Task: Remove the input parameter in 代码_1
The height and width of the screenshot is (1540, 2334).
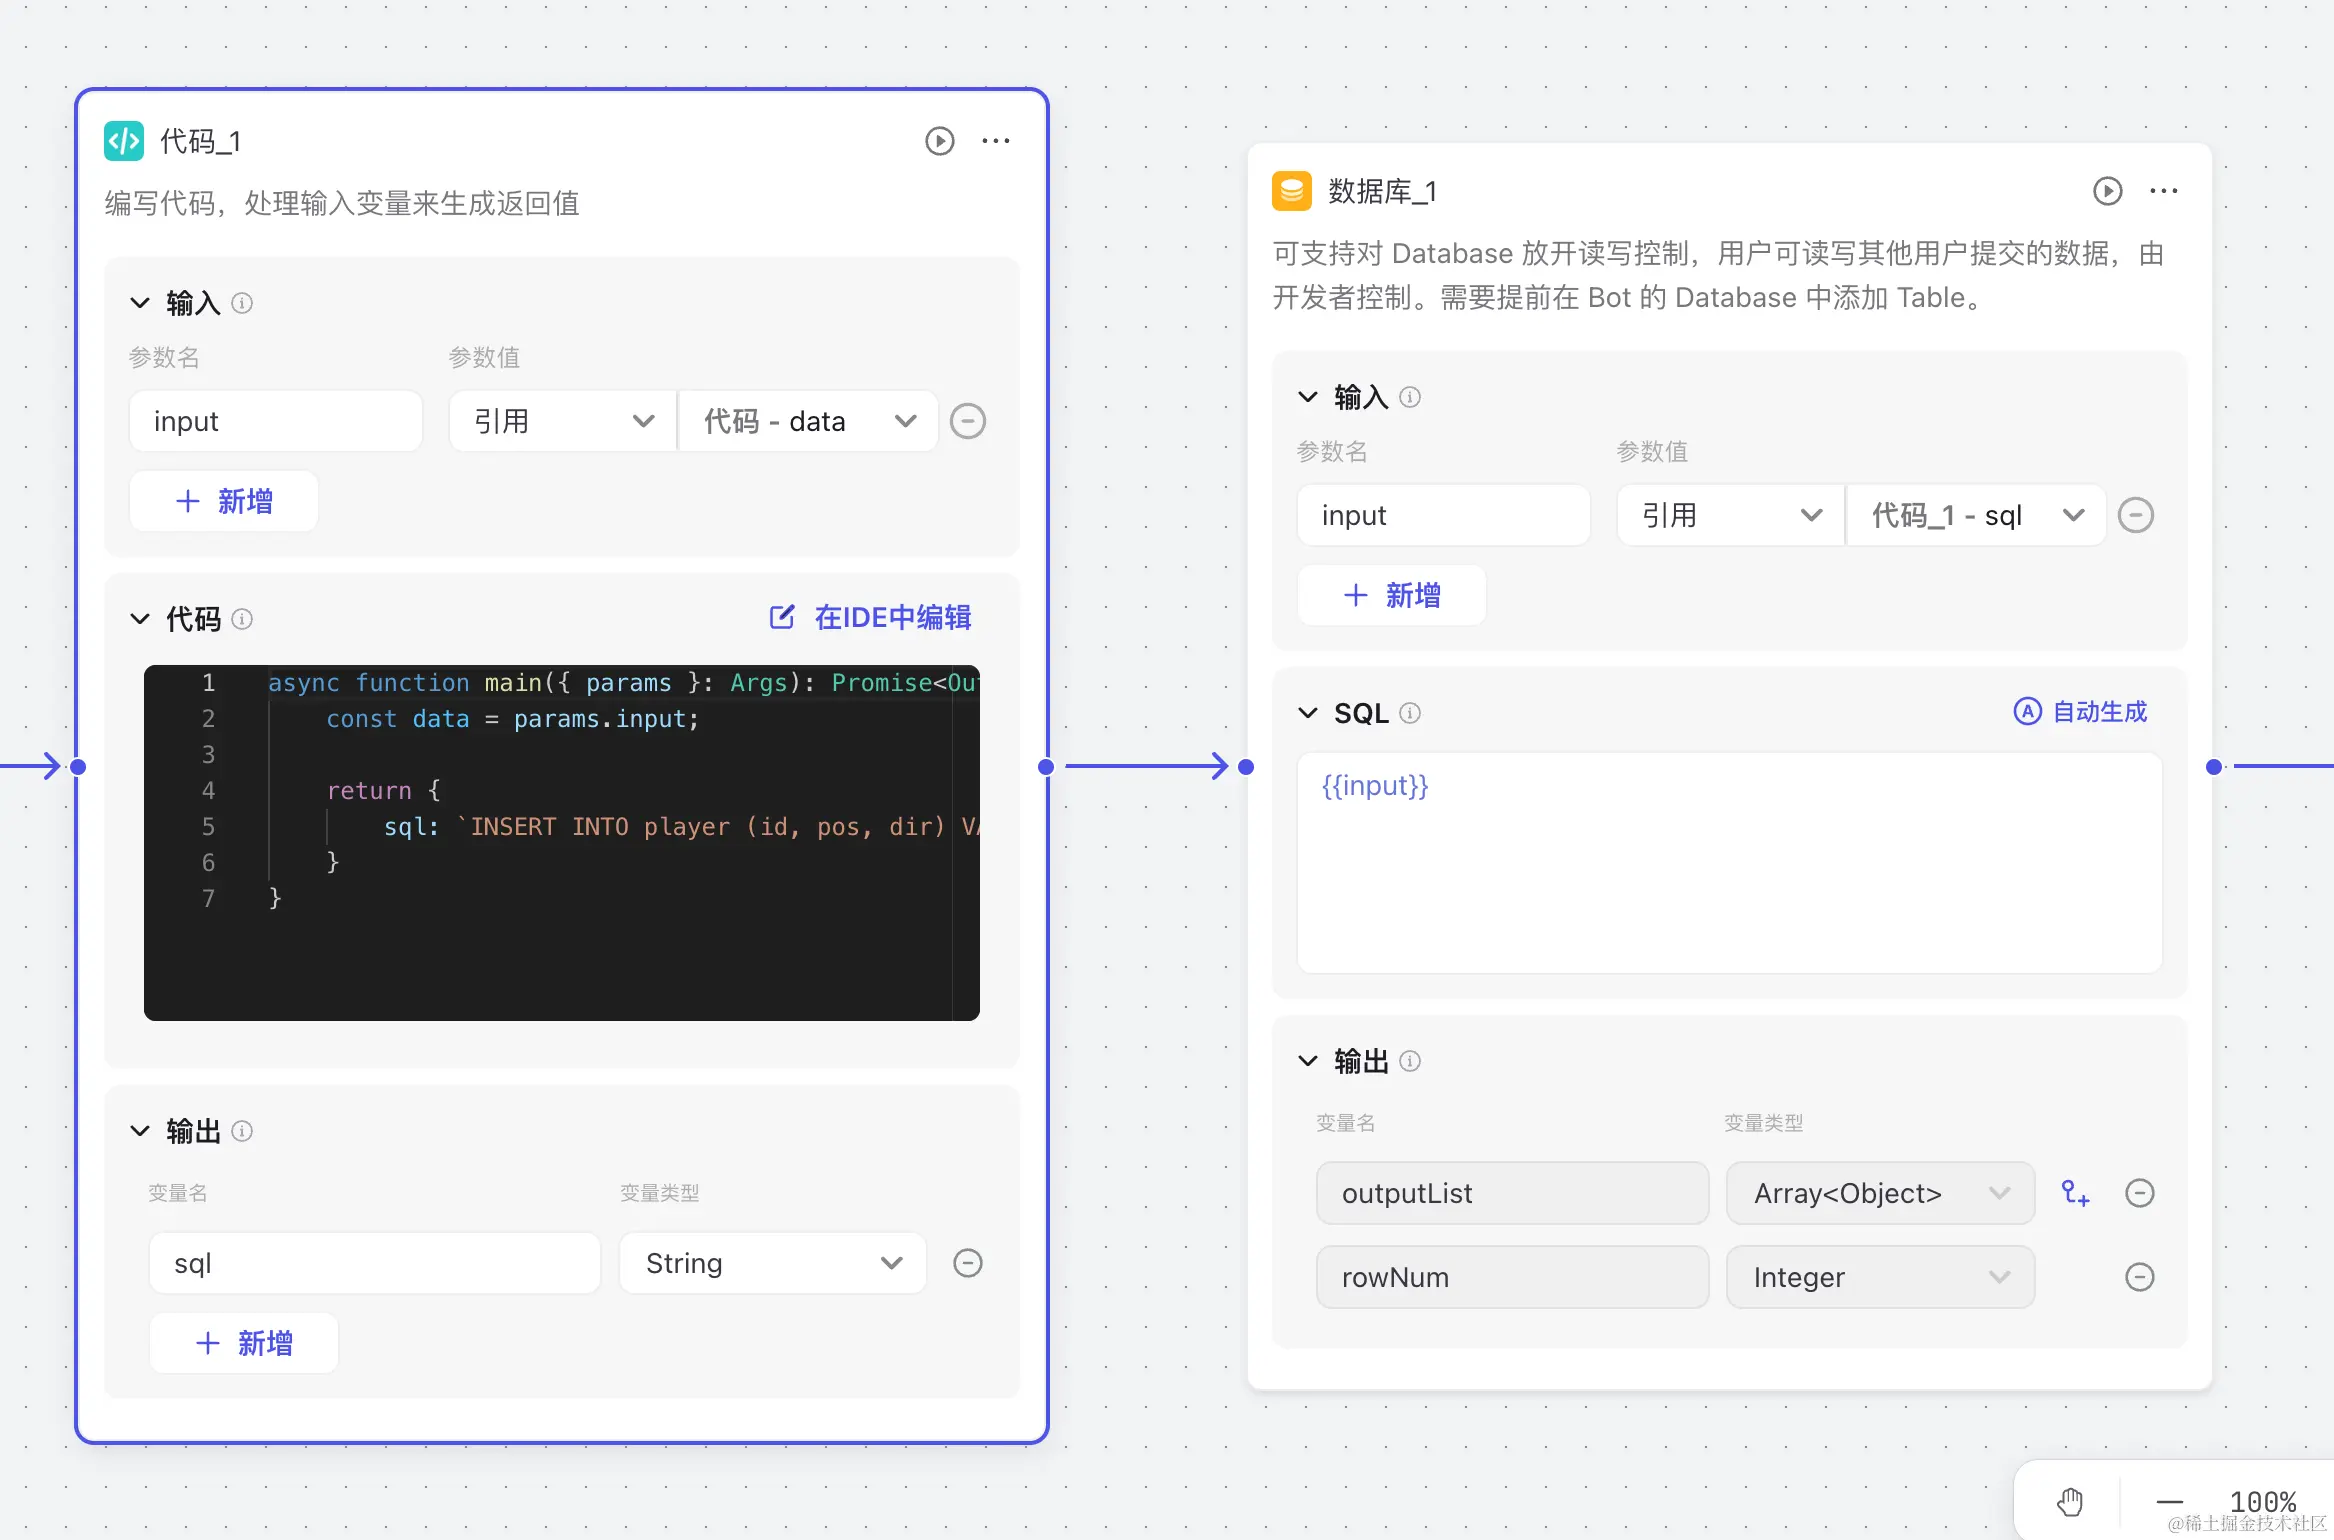Action: click(967, 421)
